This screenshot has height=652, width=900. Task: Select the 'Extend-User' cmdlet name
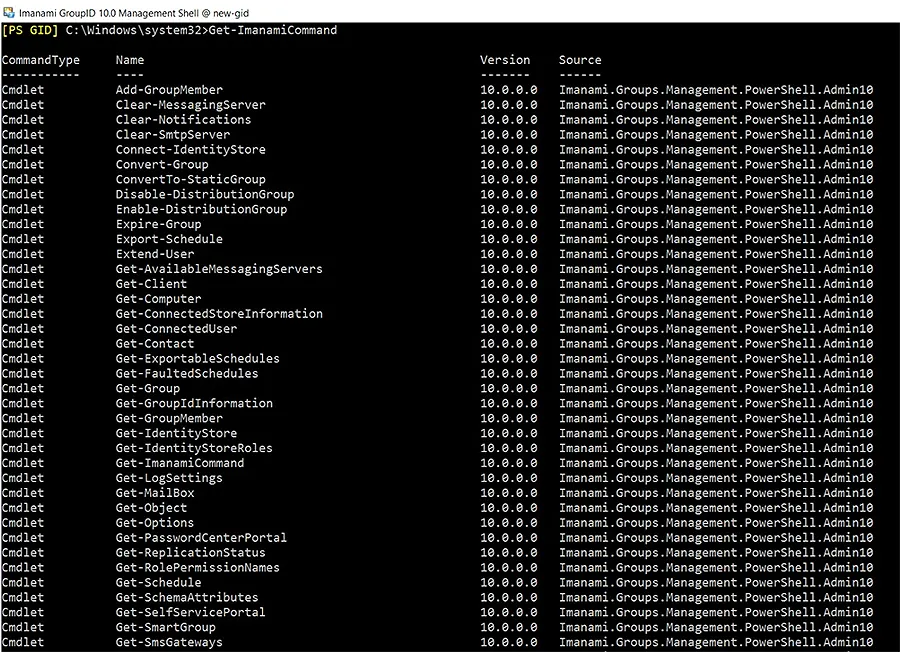pos(155,254)
